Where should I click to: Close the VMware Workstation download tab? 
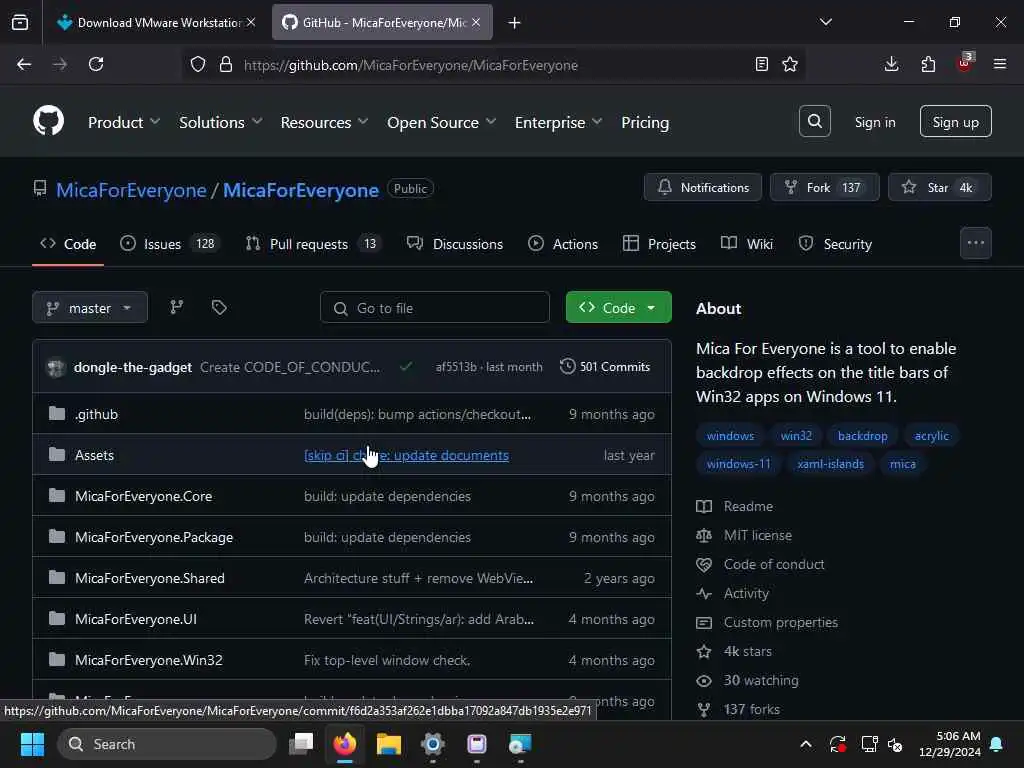click(x=251, y=22)
